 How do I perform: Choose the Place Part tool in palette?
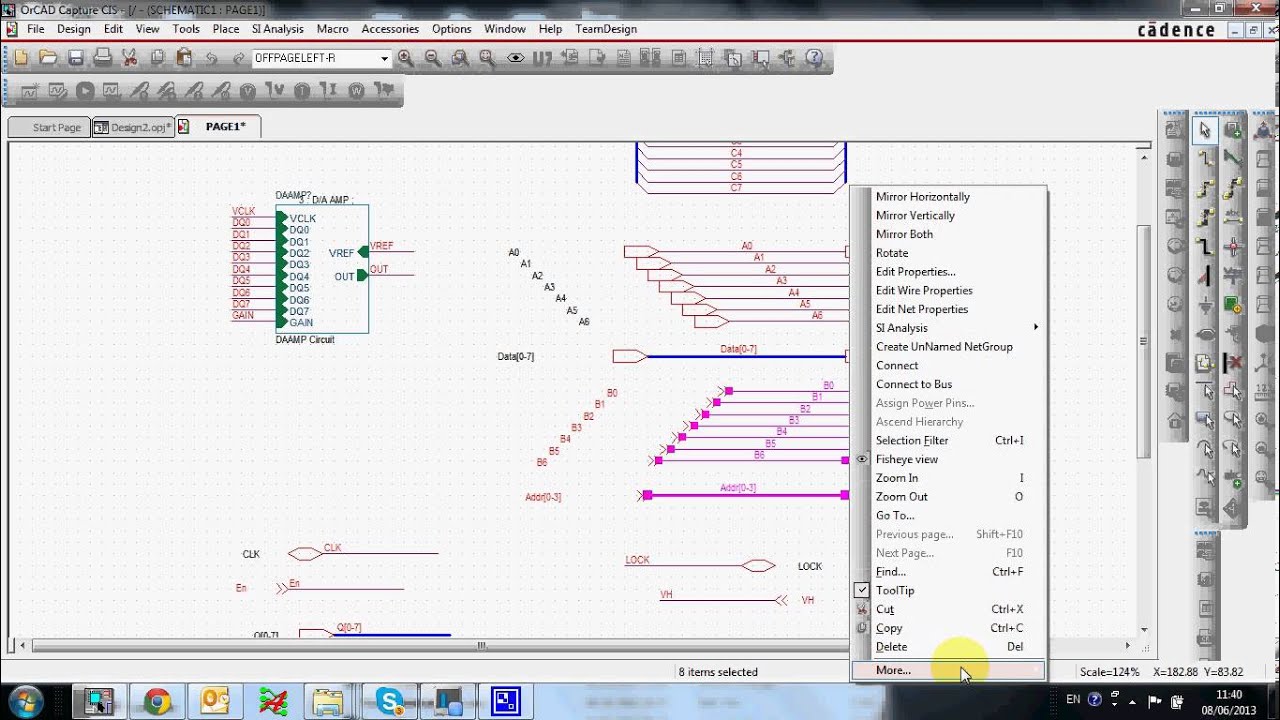[1233, 129]
